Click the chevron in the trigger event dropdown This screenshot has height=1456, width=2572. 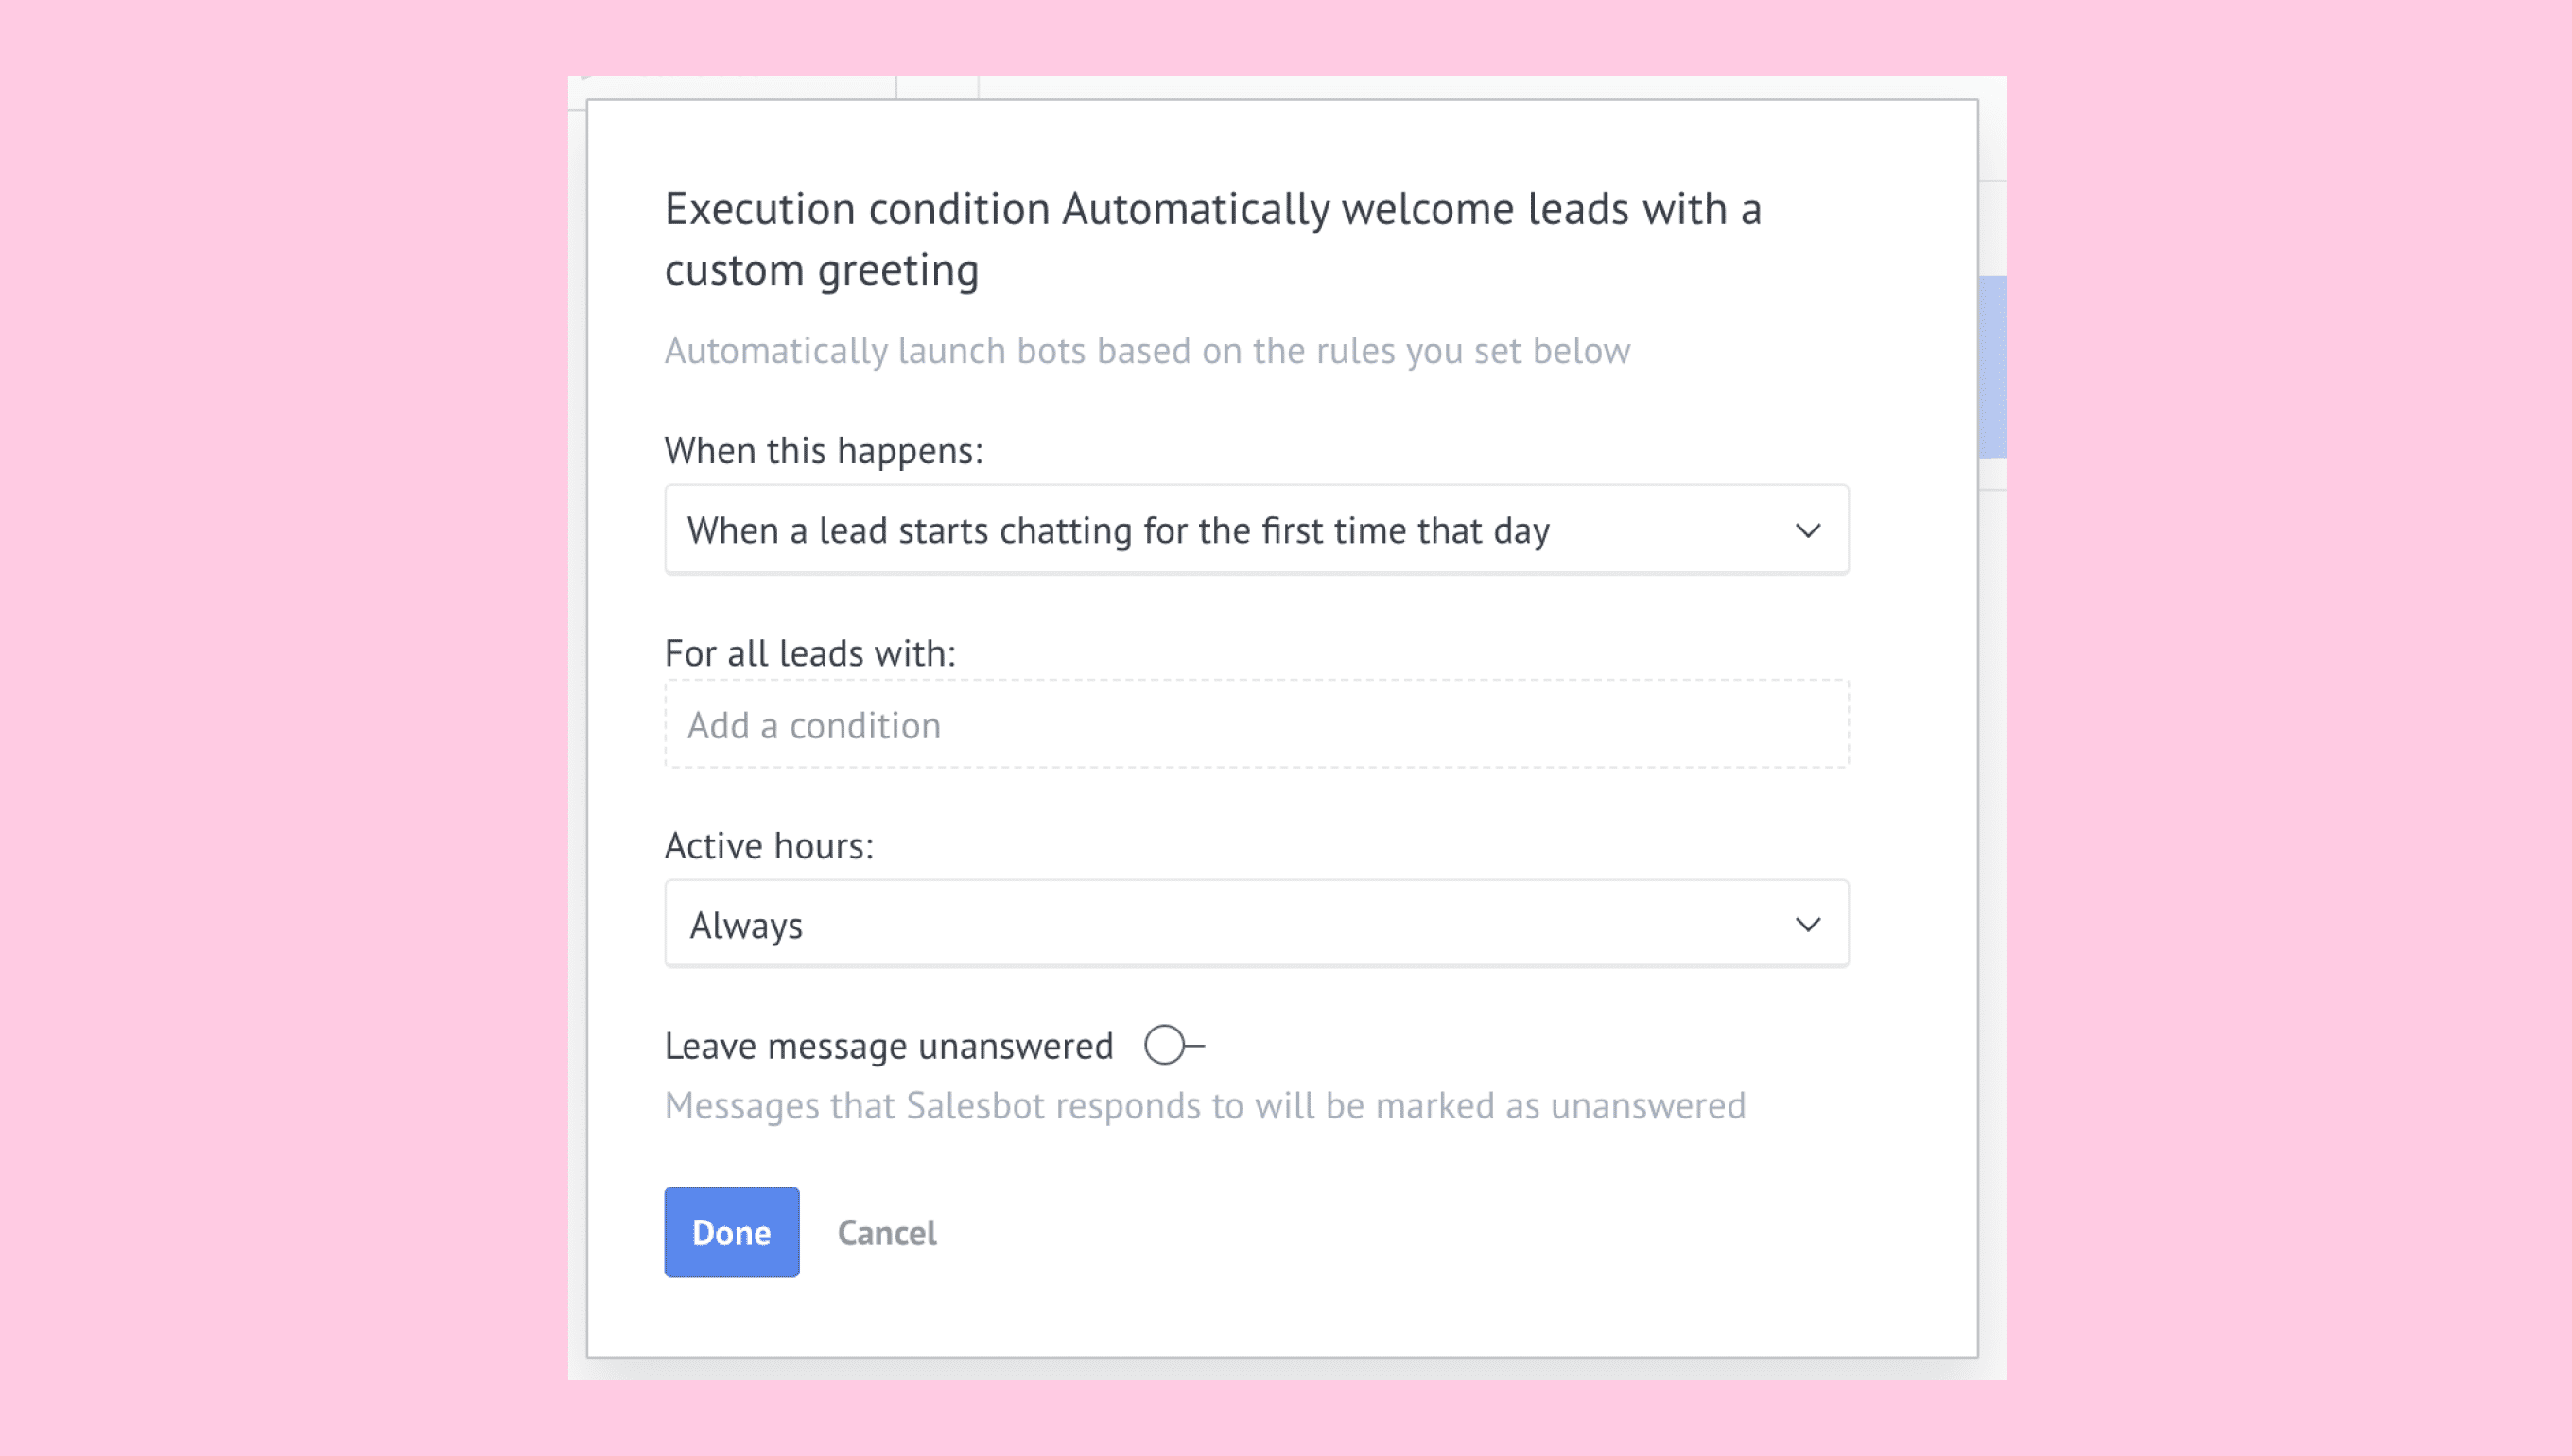(1807, 530)
